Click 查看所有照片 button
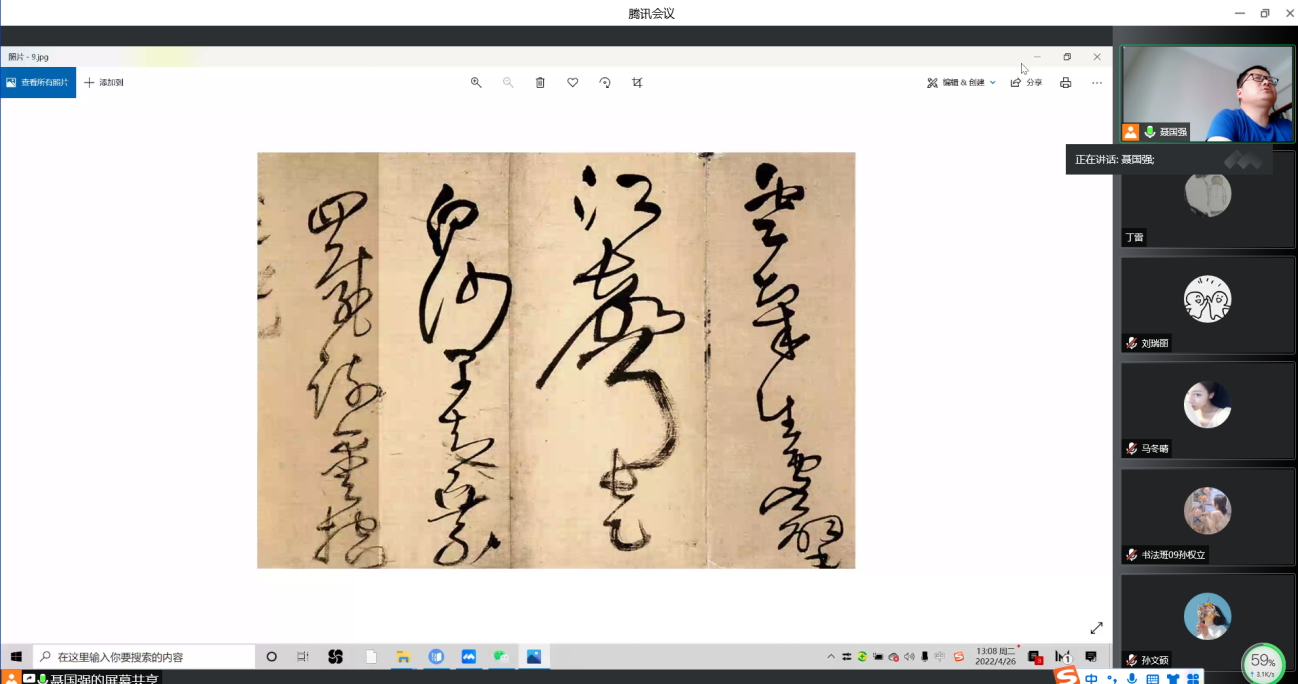 38,83
